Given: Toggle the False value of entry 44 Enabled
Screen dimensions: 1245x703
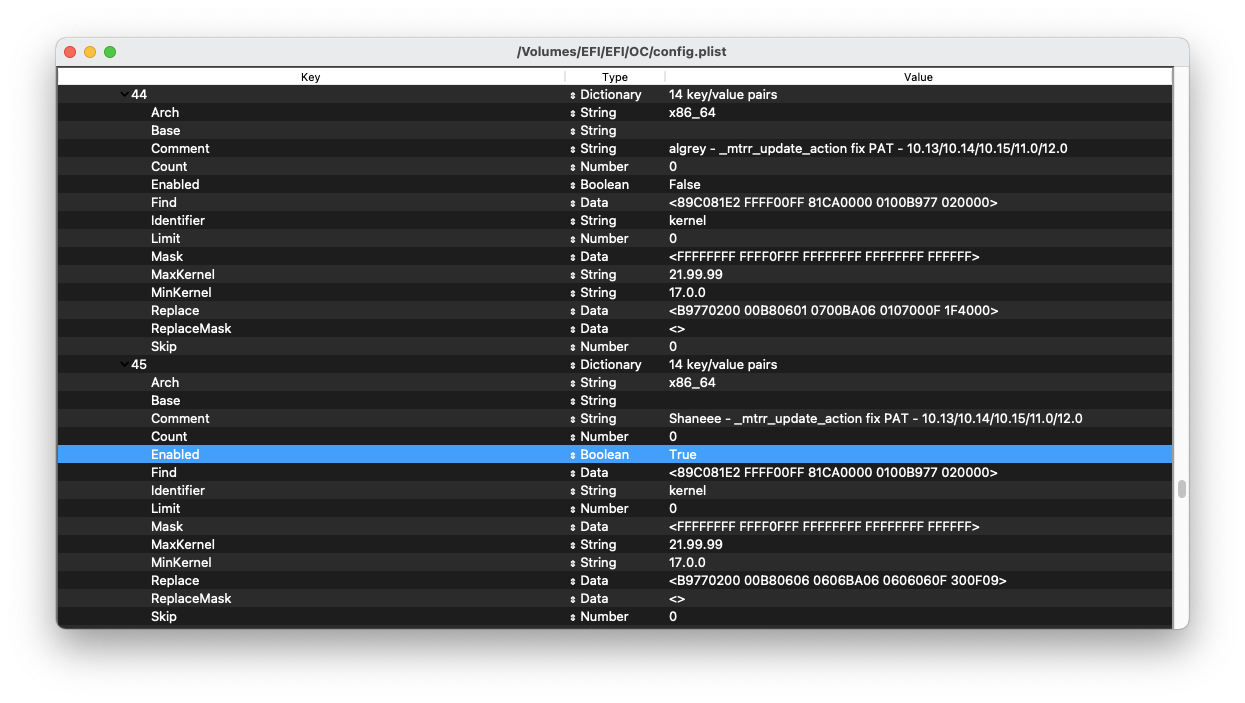Looking at the screenshot, I should point(684,185).
